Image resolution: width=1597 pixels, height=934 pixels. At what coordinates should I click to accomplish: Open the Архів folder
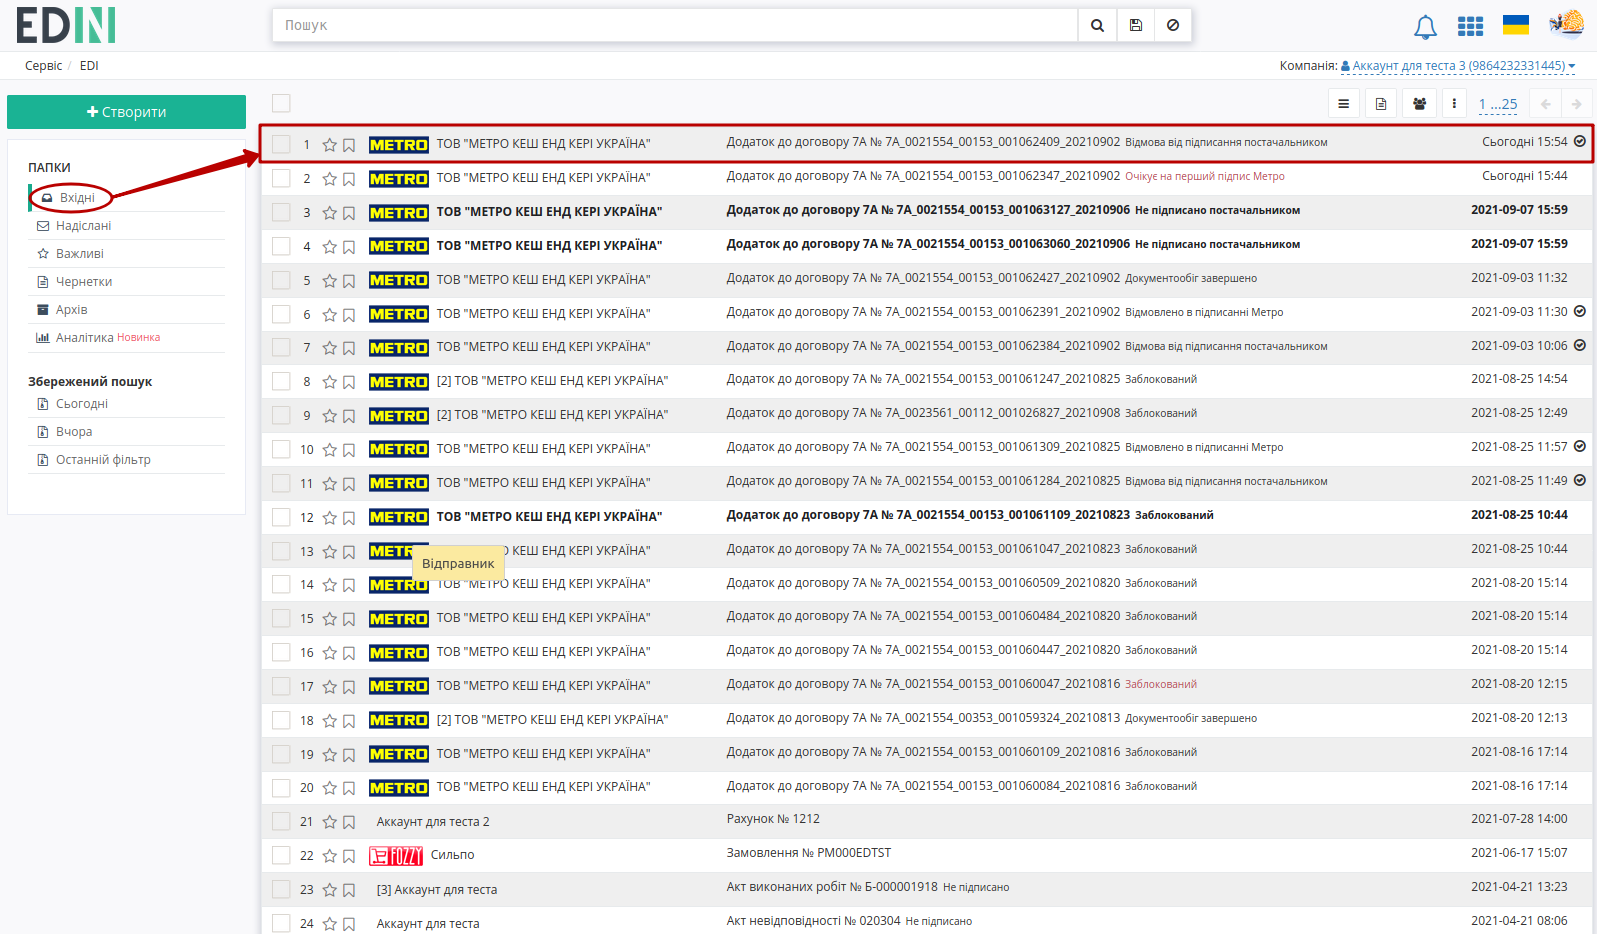point(71,310)
